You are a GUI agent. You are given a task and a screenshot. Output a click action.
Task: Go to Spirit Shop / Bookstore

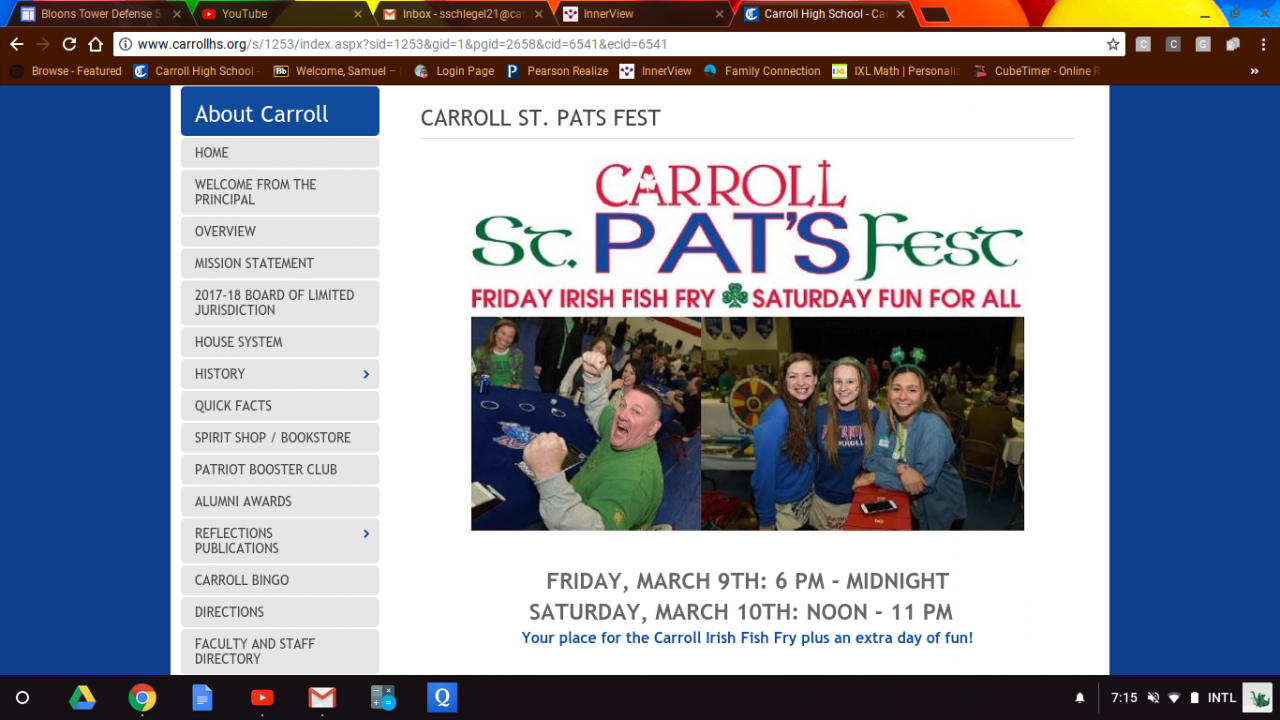[x=280, y=438]
